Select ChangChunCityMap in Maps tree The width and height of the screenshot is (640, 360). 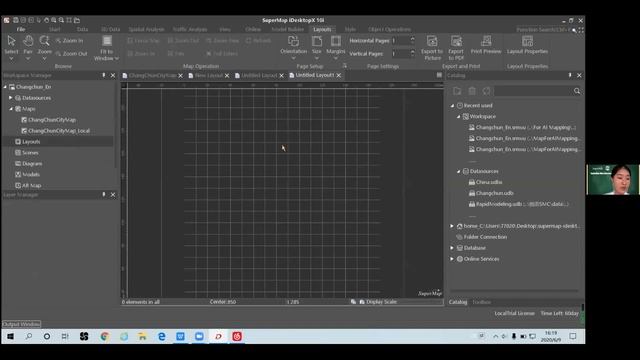(x=52, y=120)
